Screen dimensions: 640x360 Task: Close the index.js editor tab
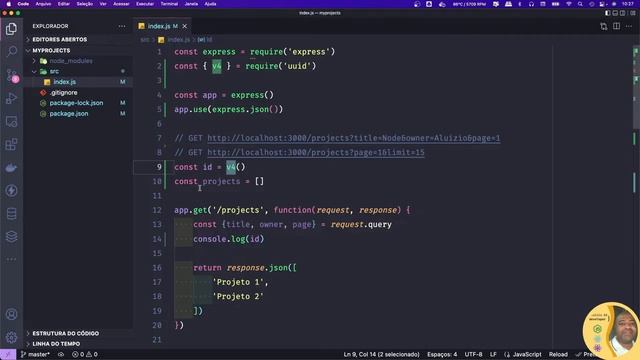[x=184, y=26]
